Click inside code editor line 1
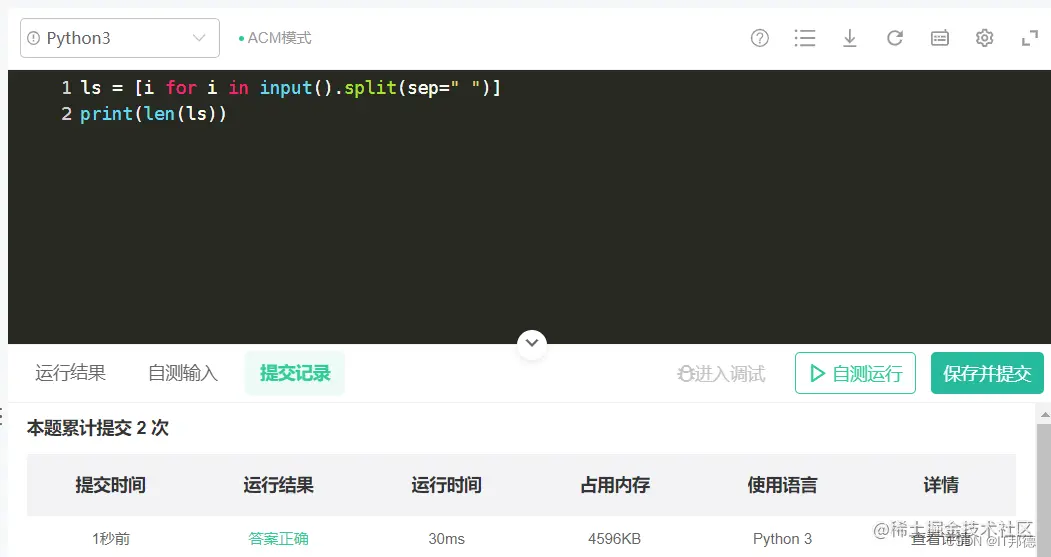1051x557 pixels. click(290, 88)
